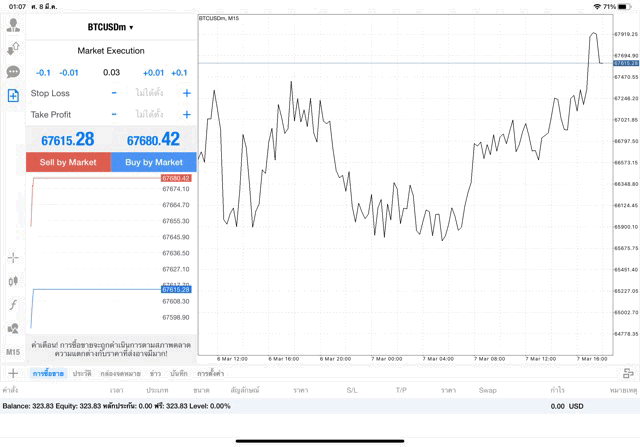Screen dimensions: 640x447
Task: Open the candlestick chart type icon
Action: coord(13,281)
